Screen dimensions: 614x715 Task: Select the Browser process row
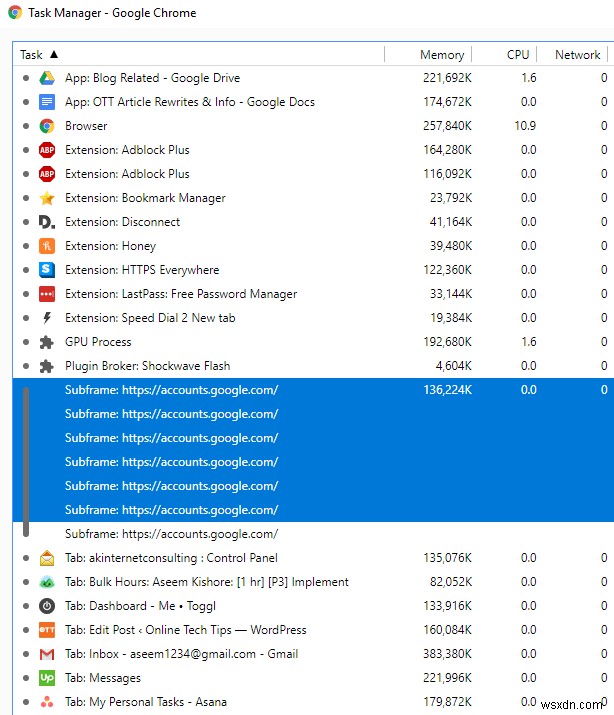tap(313, 126)
